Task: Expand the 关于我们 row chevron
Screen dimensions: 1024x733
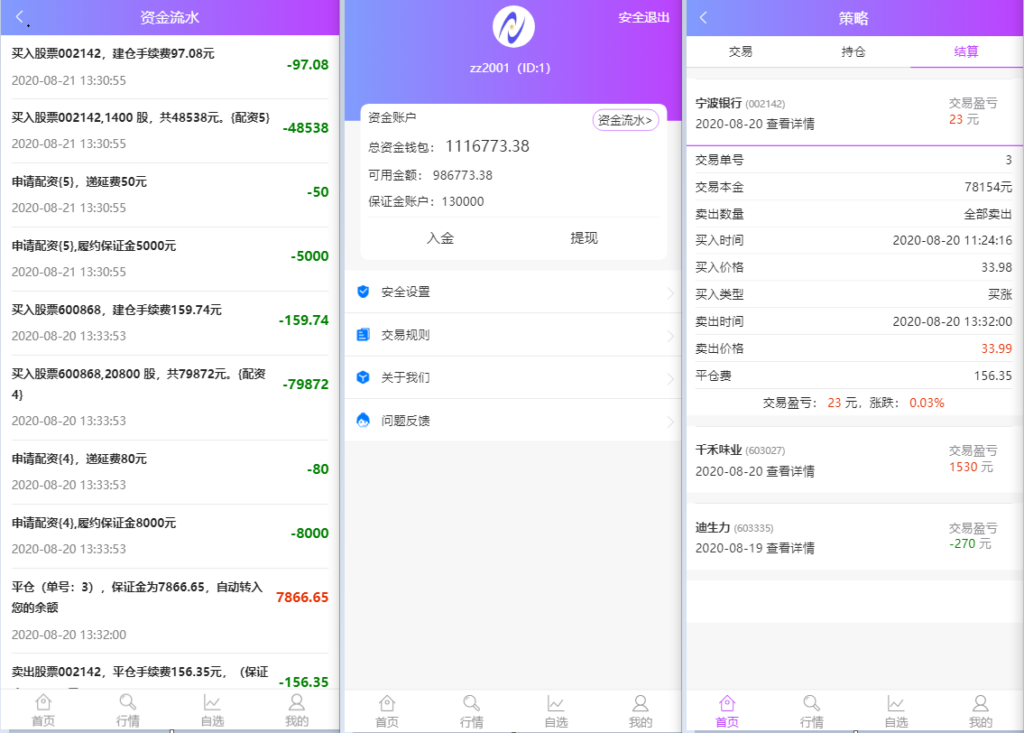Action: 670,378
